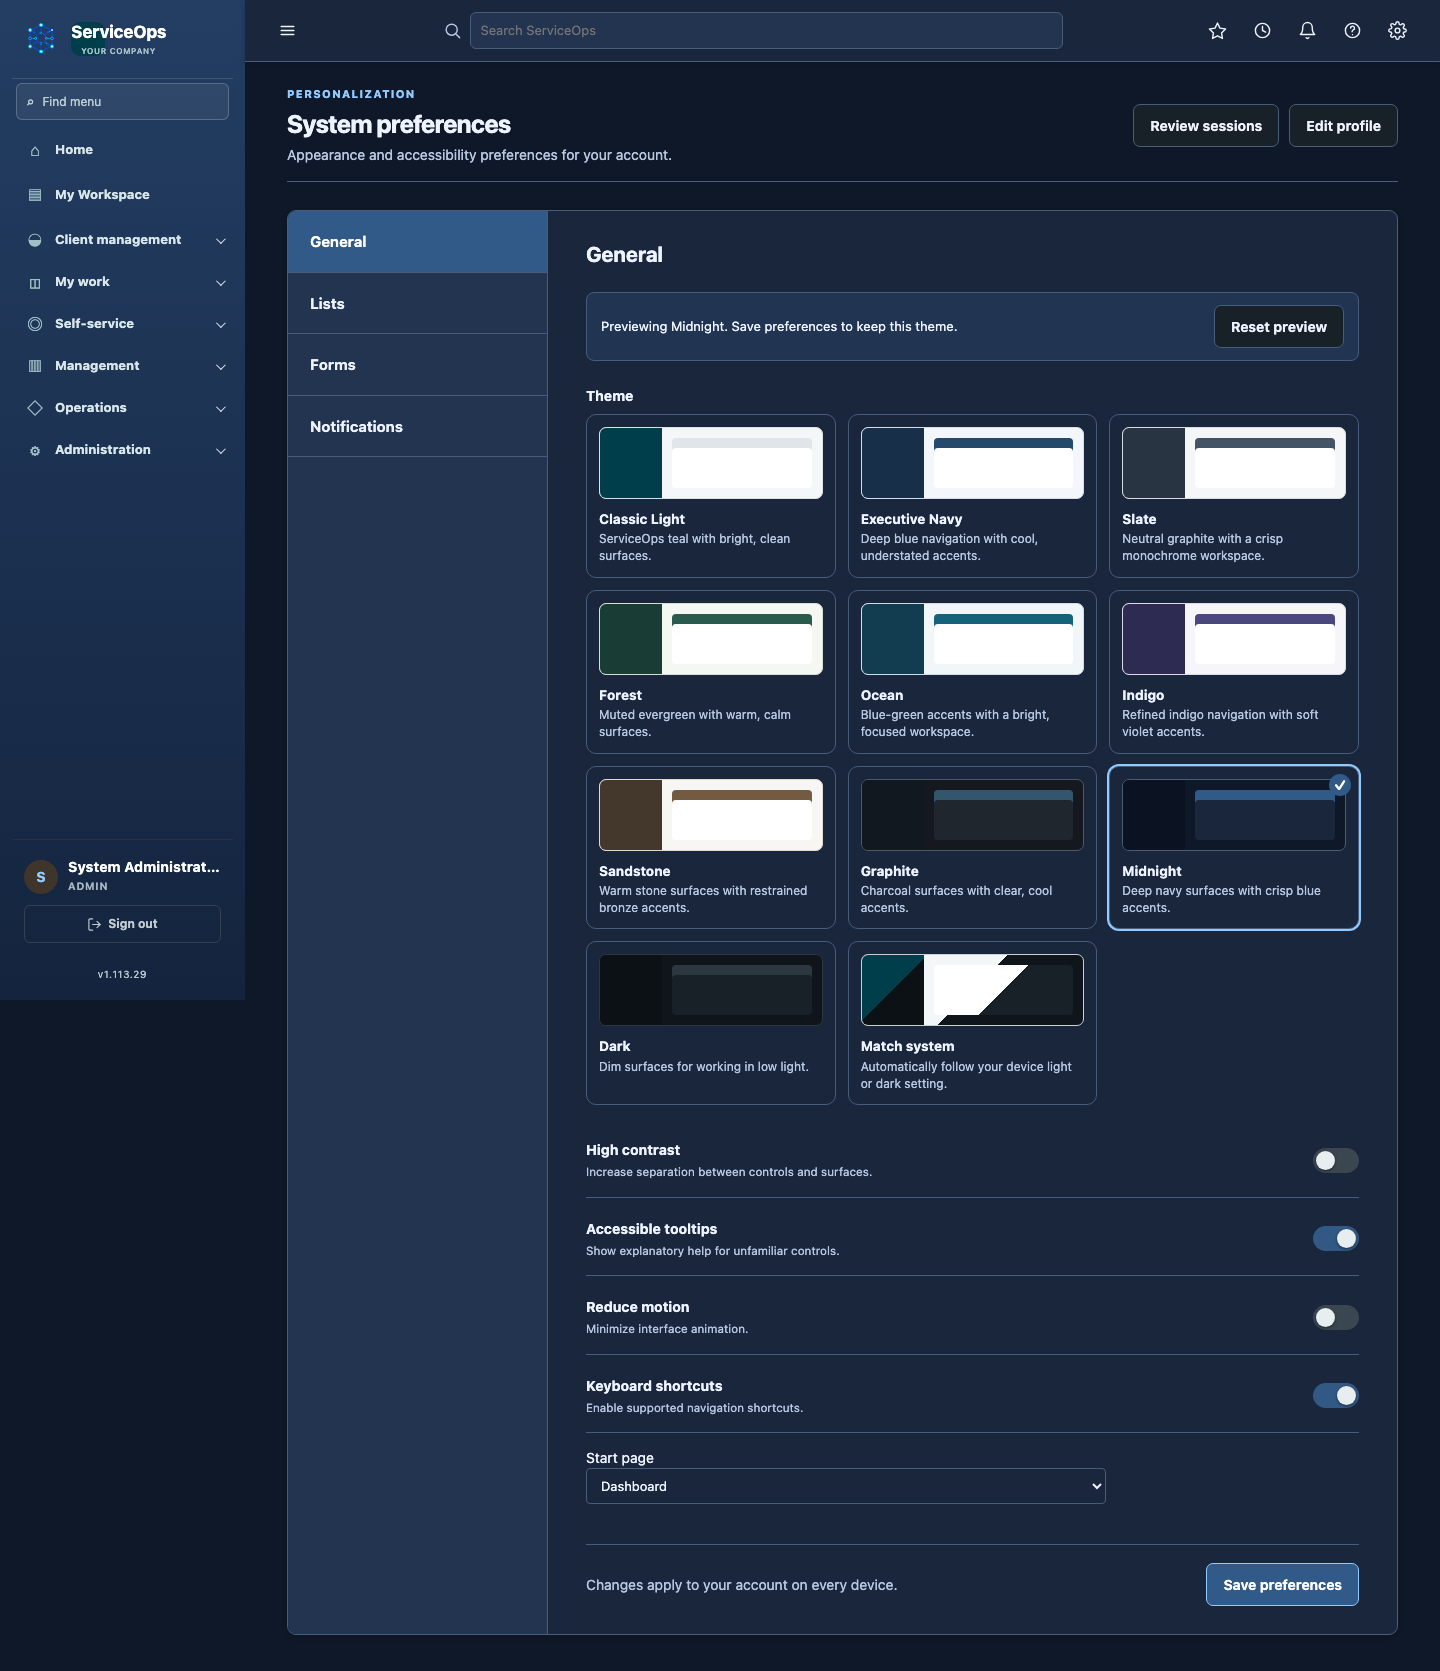Click the user avatar S icon
1440x1671 pixels.
(41, 877)
